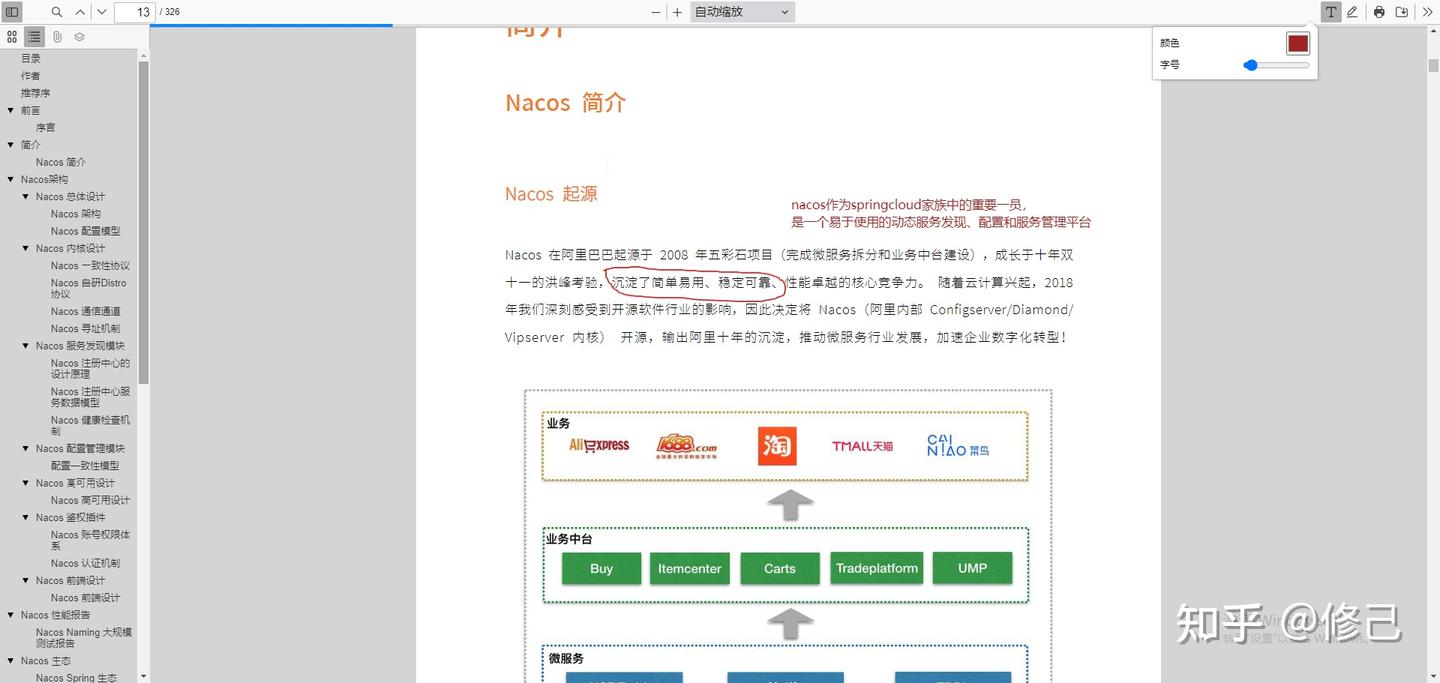The image size is (1440, 683).
Task: Click the page number input field
Action: pos(137,11)
